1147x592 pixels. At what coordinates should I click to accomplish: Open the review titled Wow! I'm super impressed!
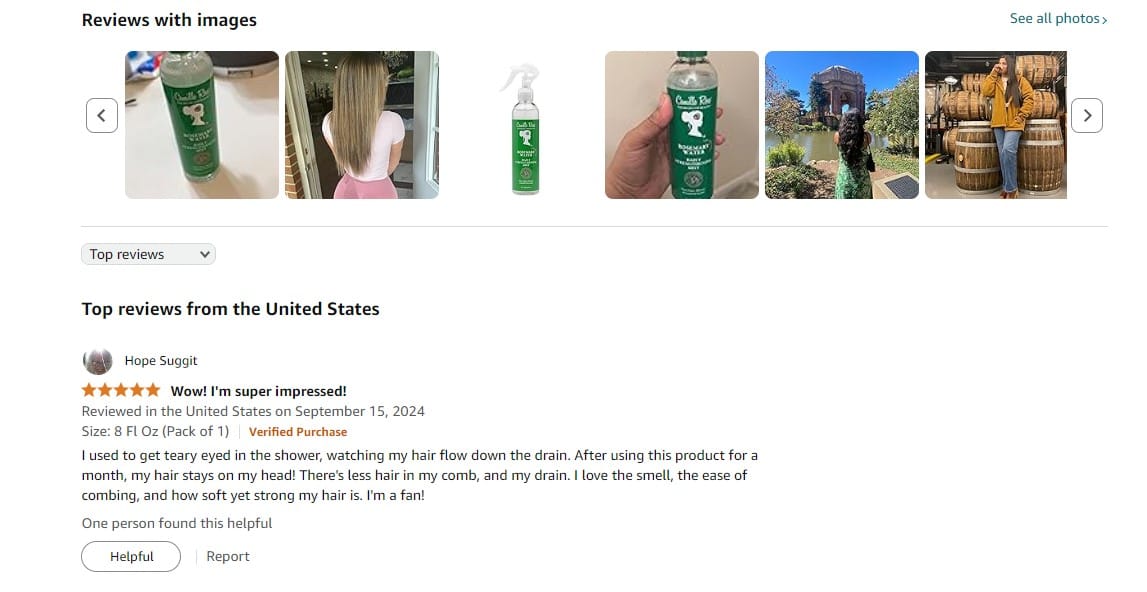pyautogui.click(x=259, y=391)
